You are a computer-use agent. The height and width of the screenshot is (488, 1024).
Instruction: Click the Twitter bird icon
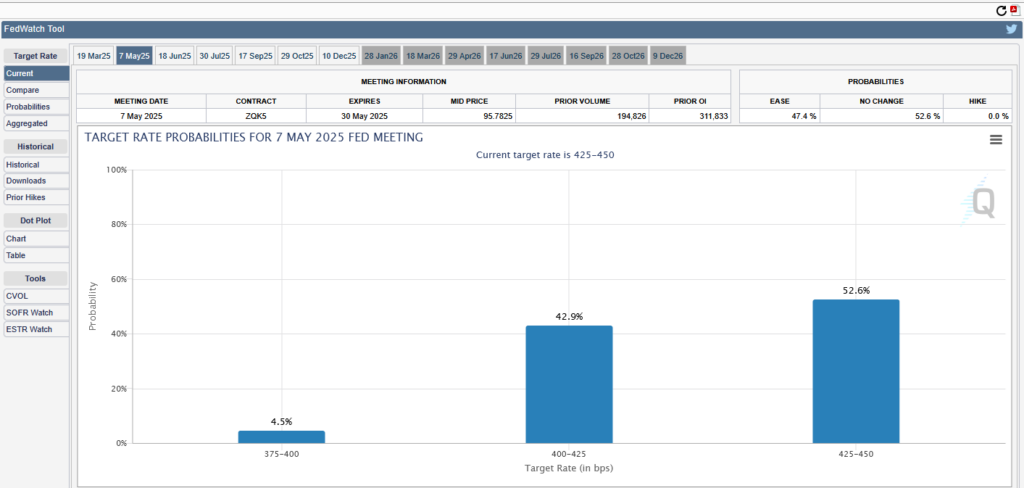pyautogui.click(x=1011, y=29)
